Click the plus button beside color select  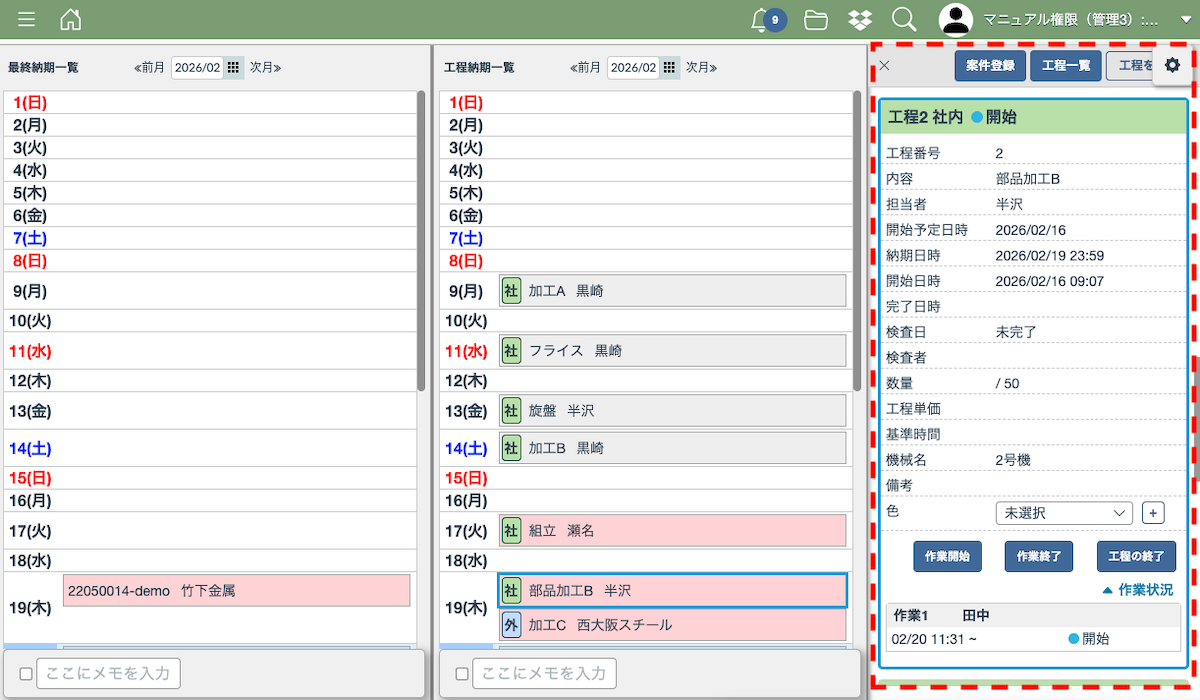1152,513
